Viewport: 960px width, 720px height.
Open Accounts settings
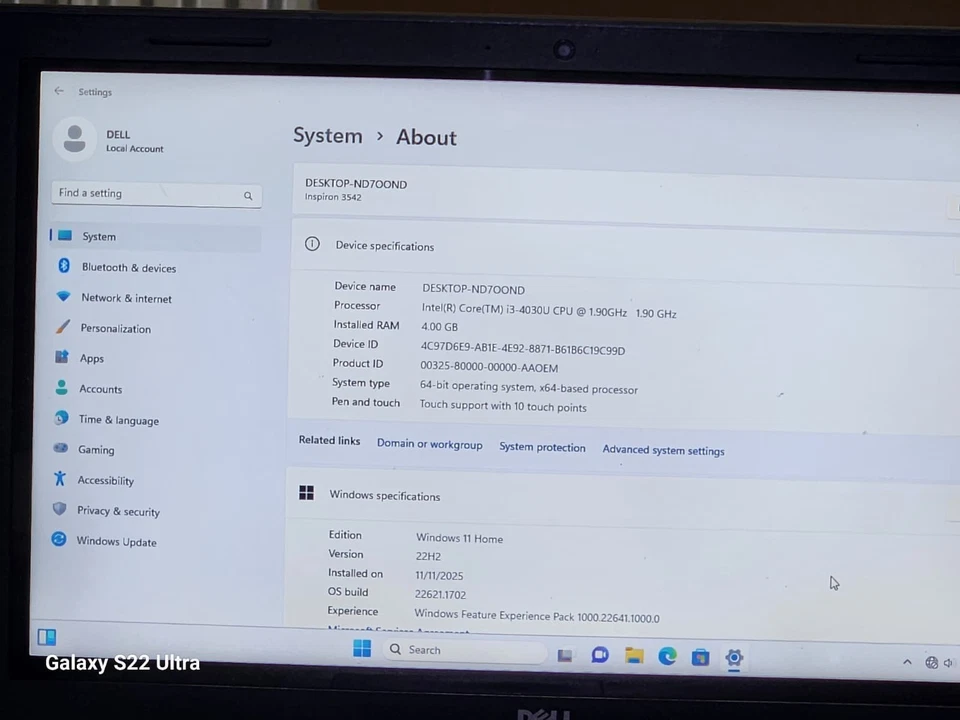click(x=100, y=389)
